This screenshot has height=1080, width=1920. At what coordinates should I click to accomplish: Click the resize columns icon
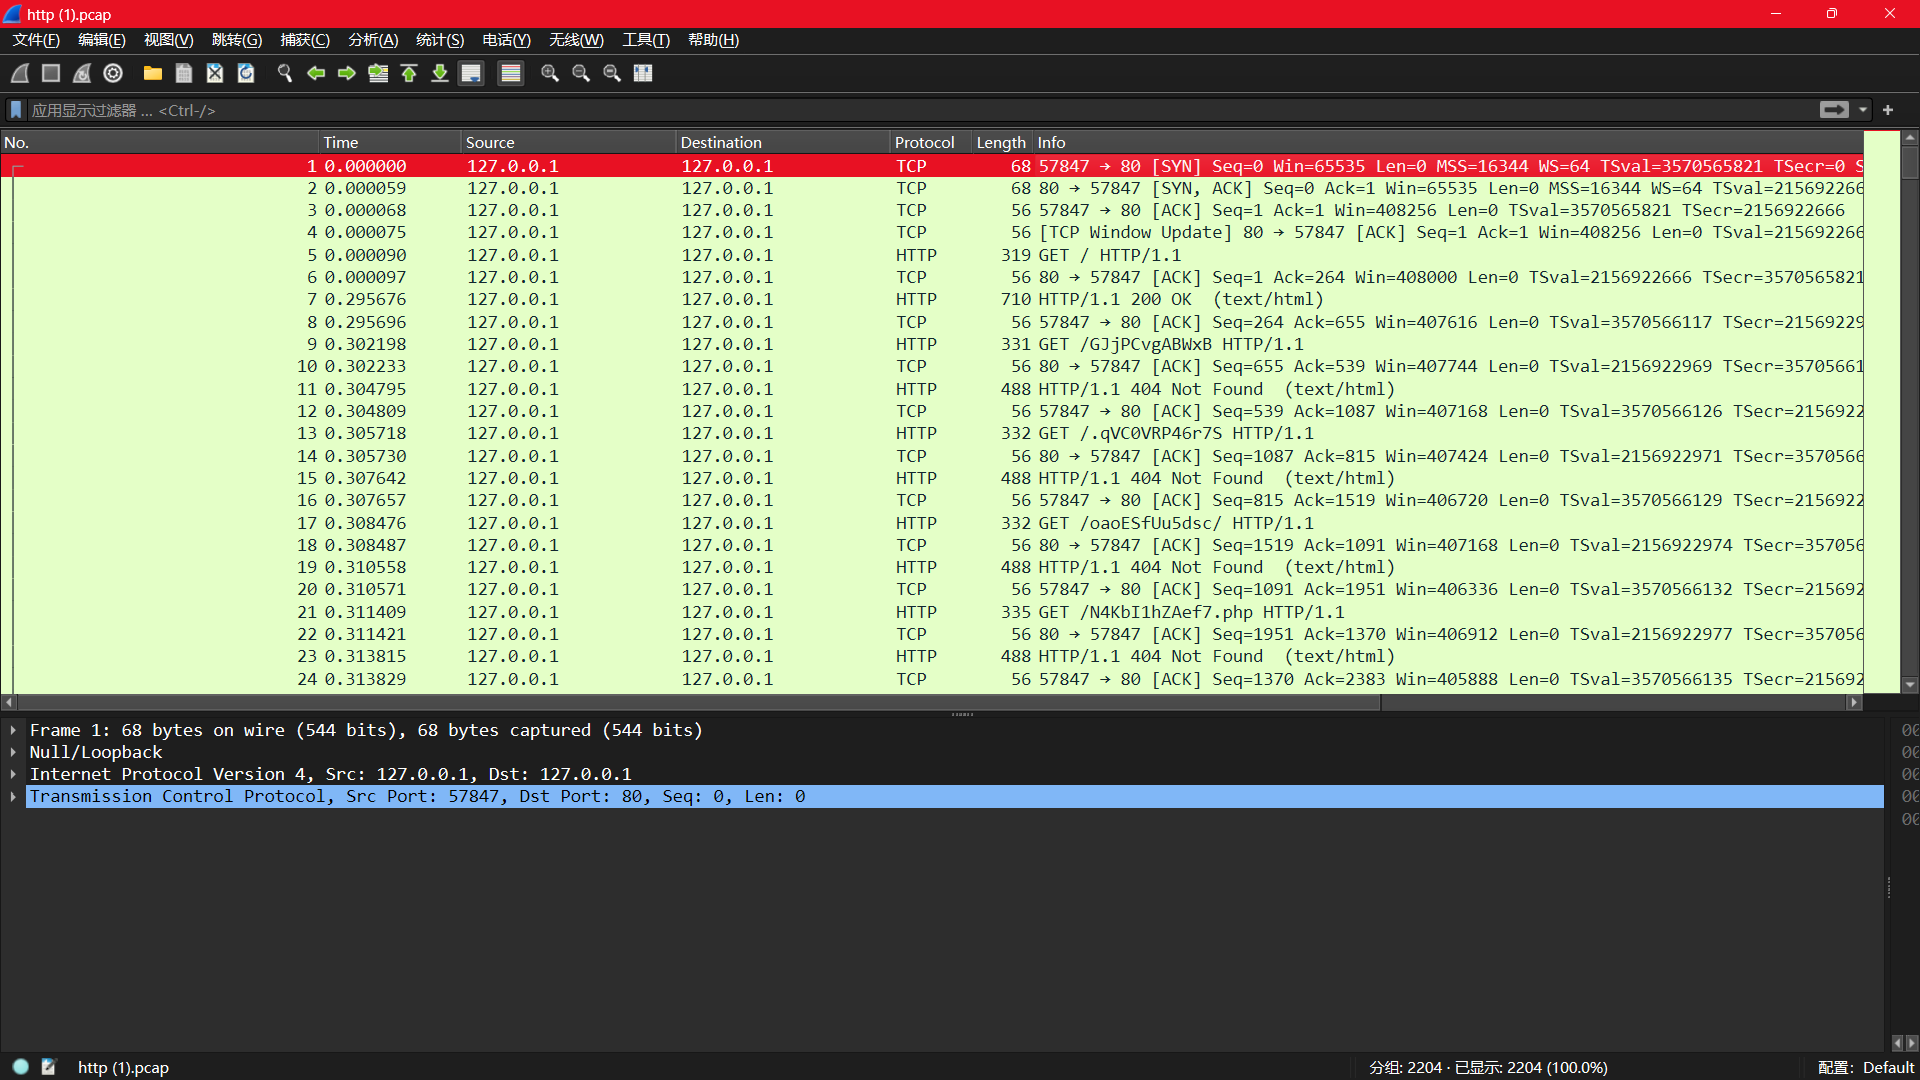point(643,73)
